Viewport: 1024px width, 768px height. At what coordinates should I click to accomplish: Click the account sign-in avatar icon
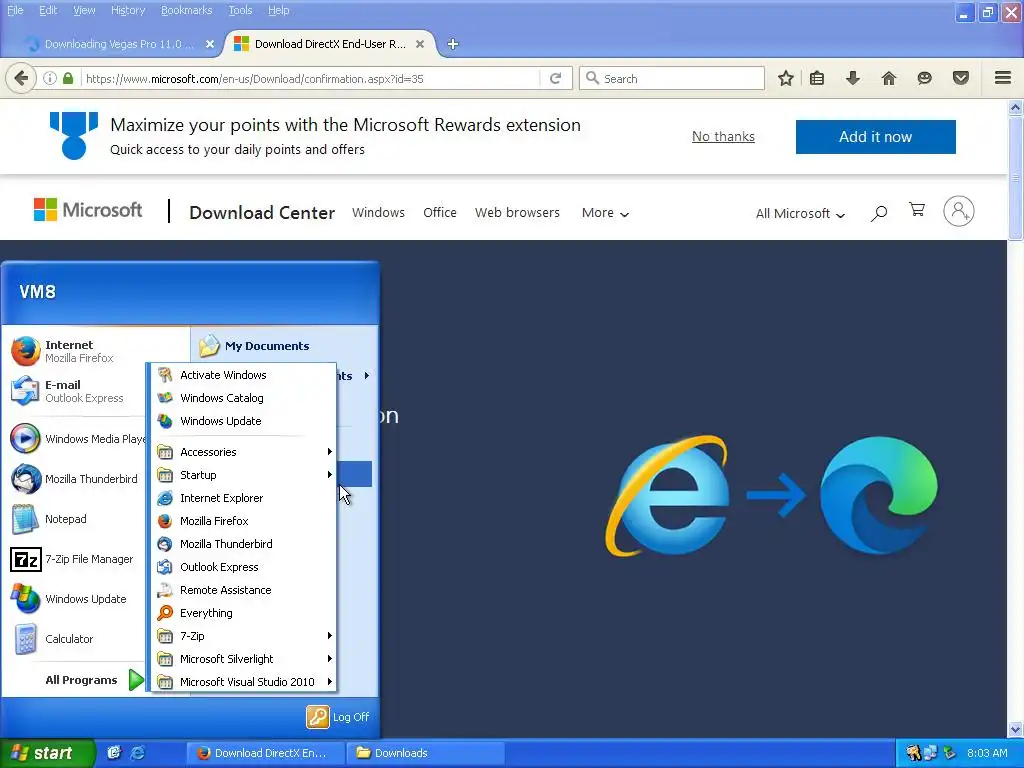click(959, 211)
